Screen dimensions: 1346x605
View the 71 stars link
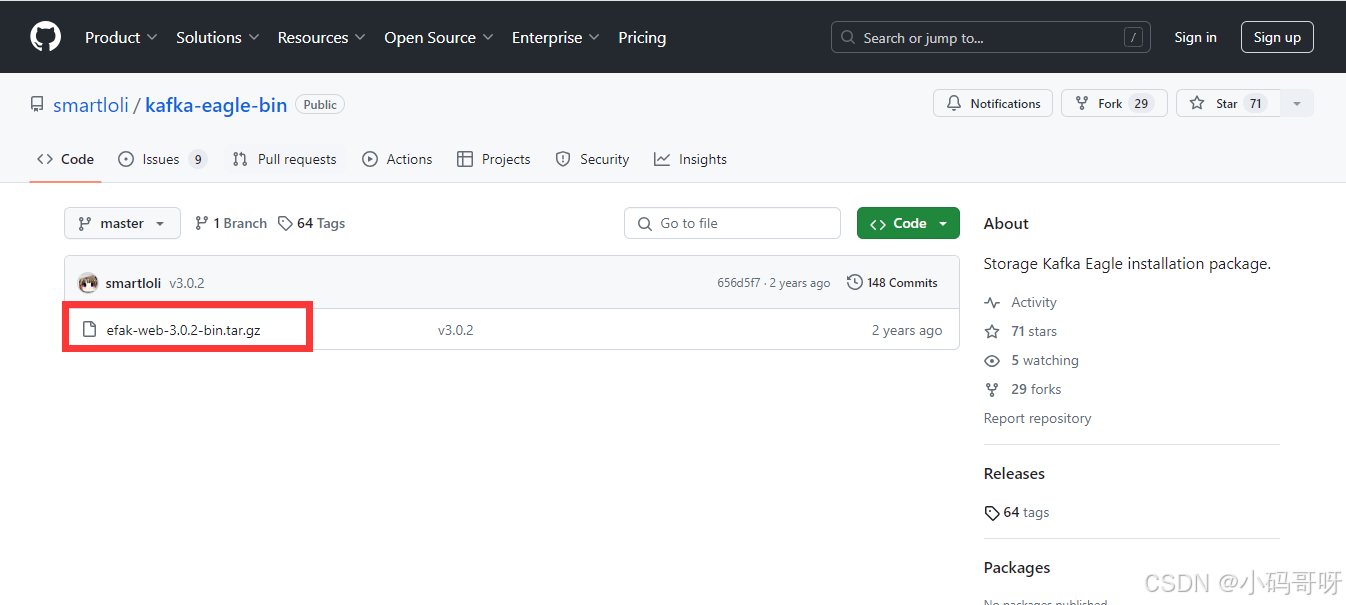pos(1034,331)
